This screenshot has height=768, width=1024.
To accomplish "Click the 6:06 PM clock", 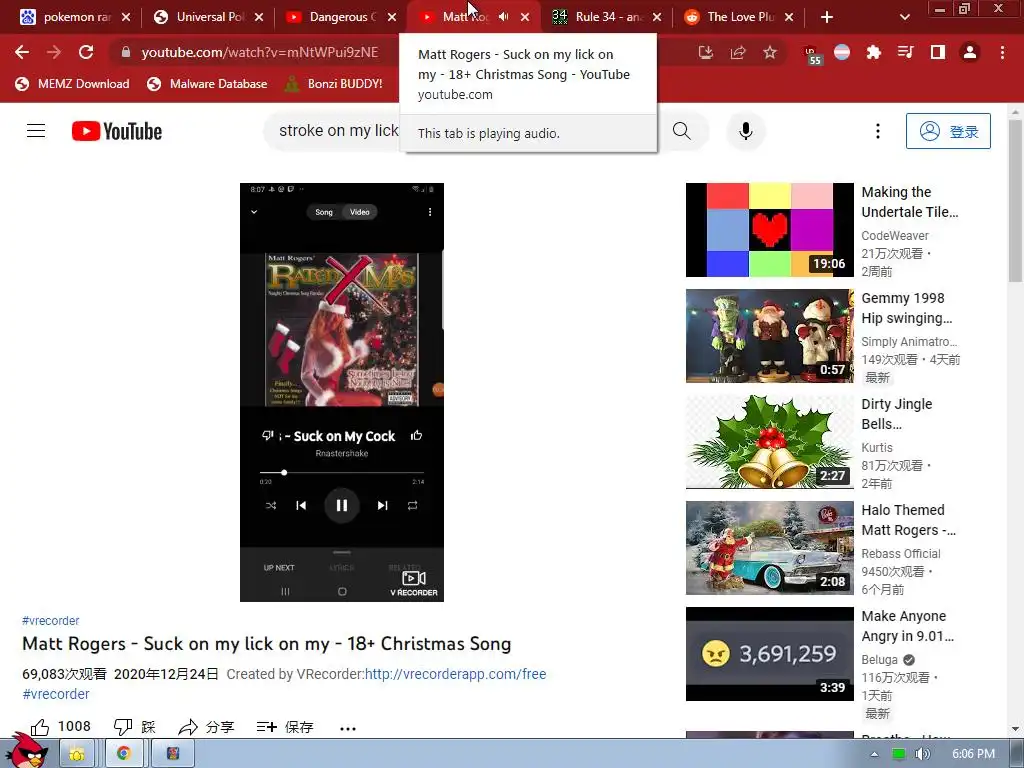I will click(x=973, y=754).
